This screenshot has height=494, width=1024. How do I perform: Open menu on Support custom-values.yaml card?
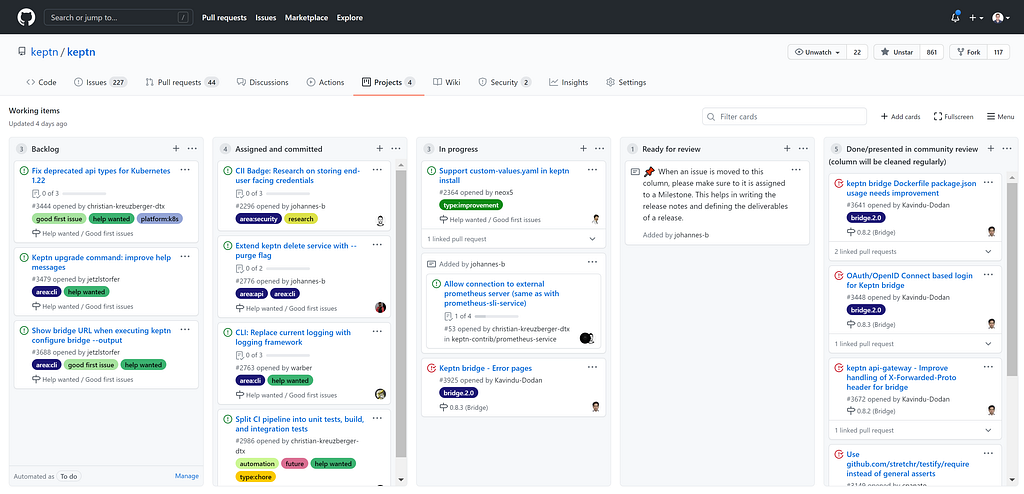592,170
